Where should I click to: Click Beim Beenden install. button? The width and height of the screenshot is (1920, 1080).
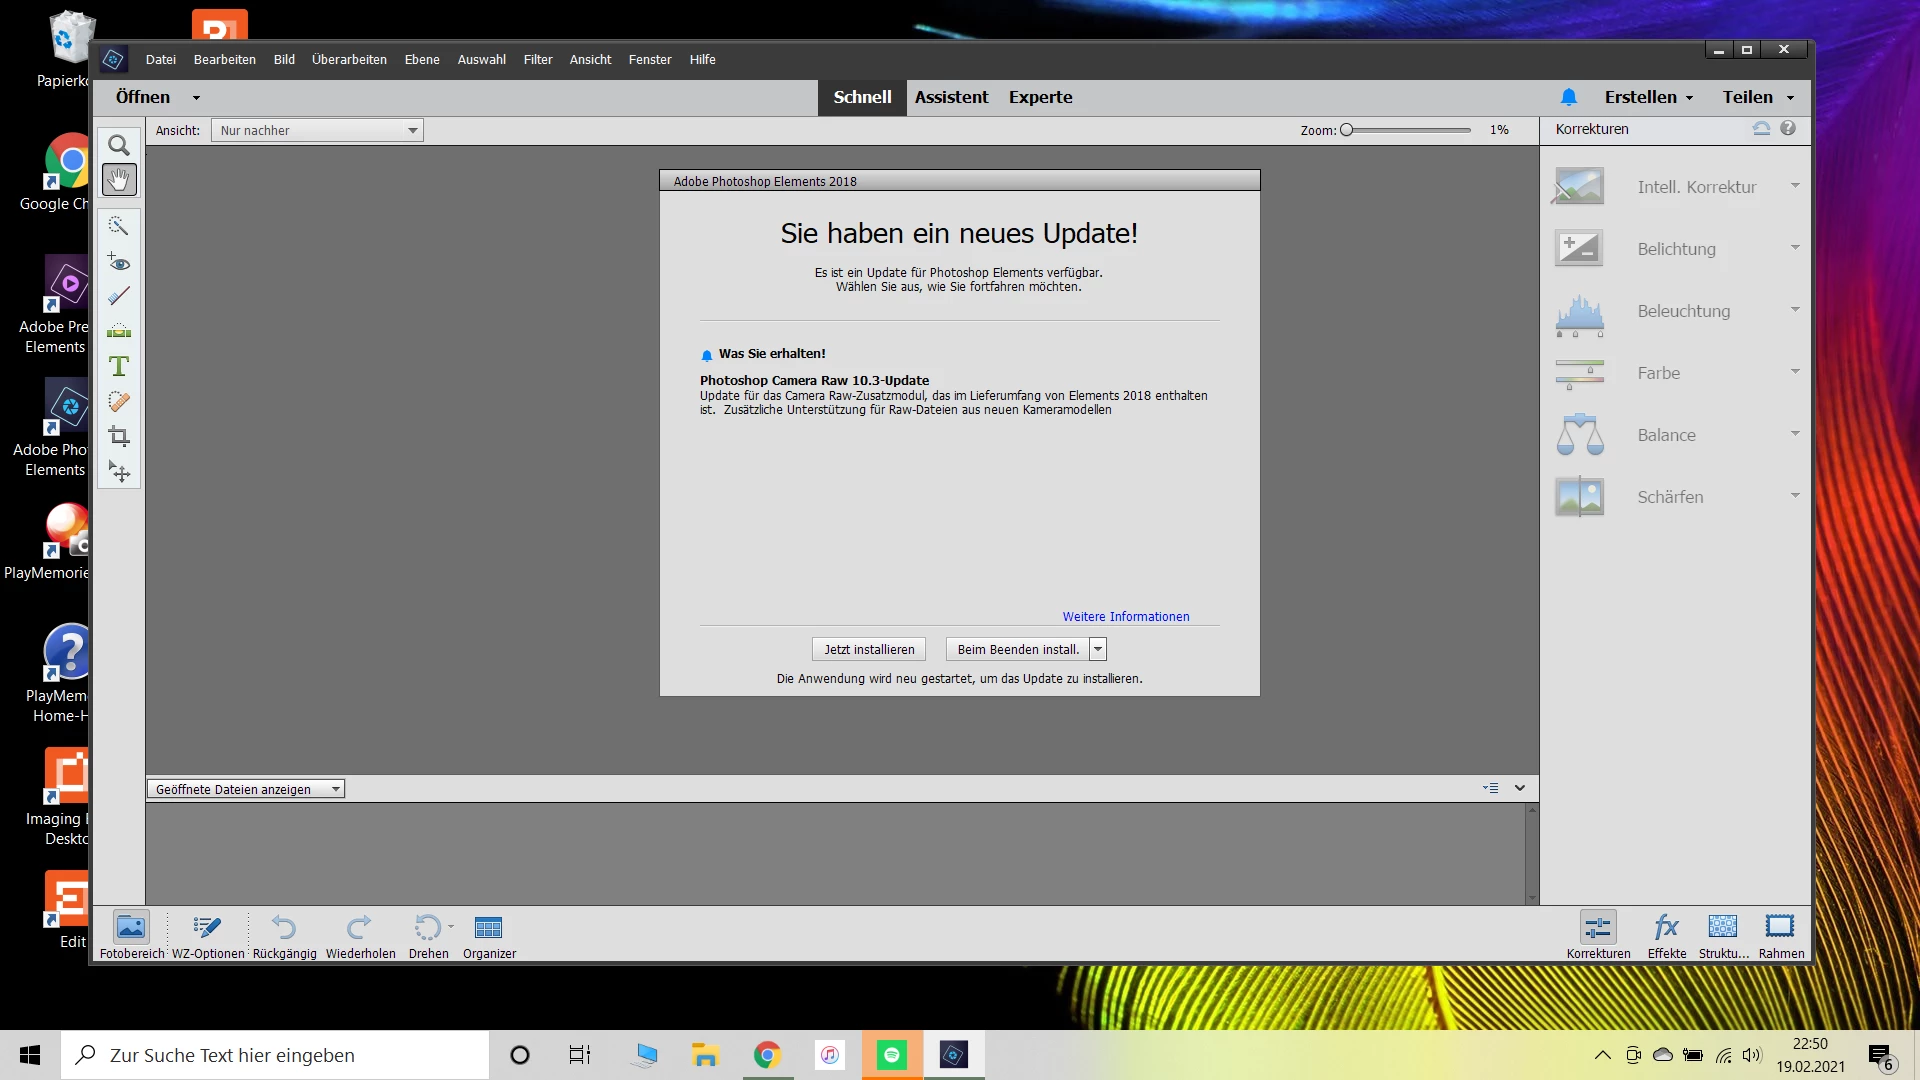pyautogui.click(x=1018, y=649)
